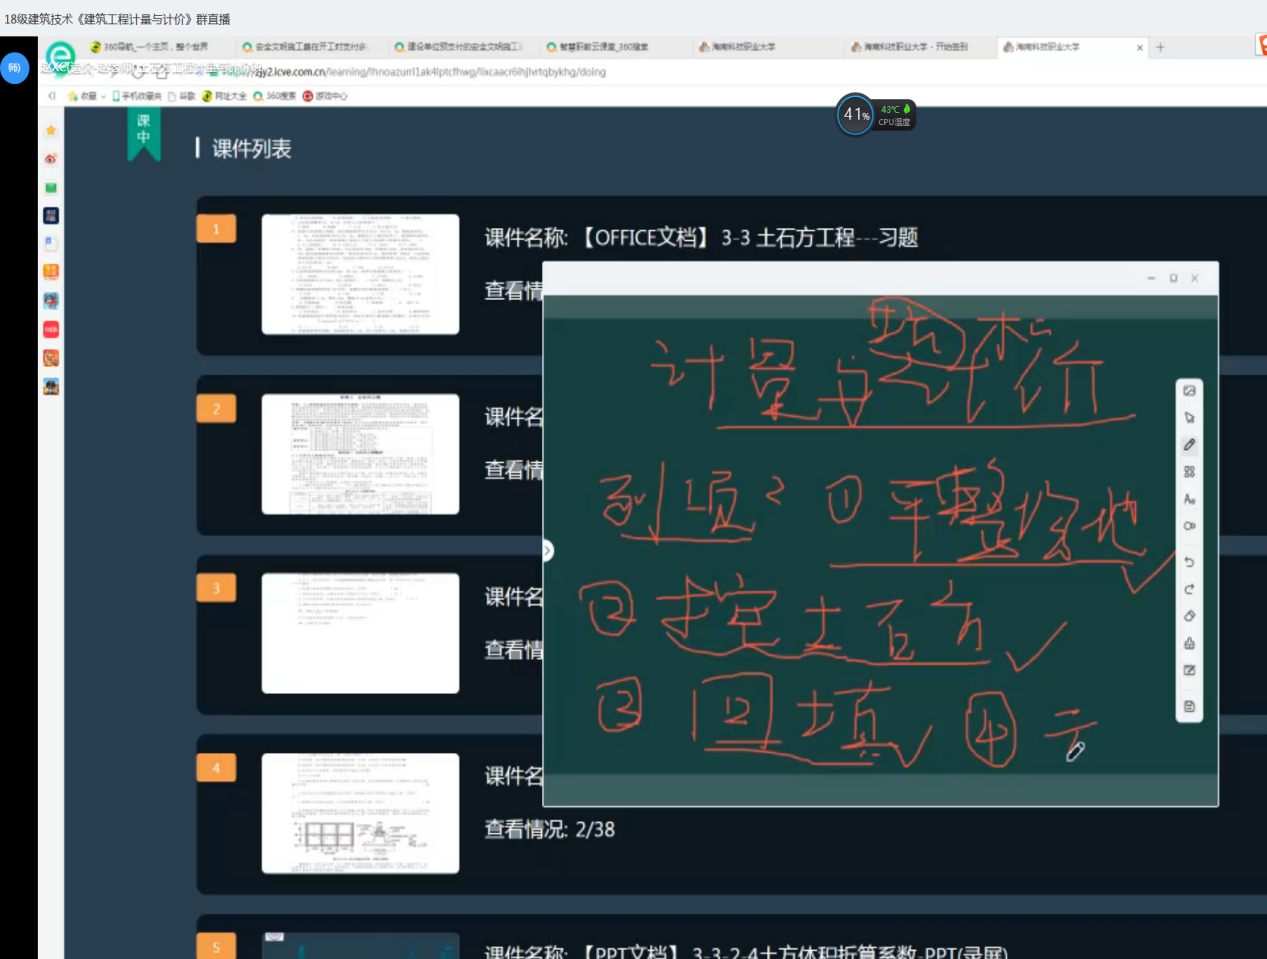The height and width of the screenshot is (959, 1267).
Task: Maximize the whiteboard window
Action: point(1173,278)
